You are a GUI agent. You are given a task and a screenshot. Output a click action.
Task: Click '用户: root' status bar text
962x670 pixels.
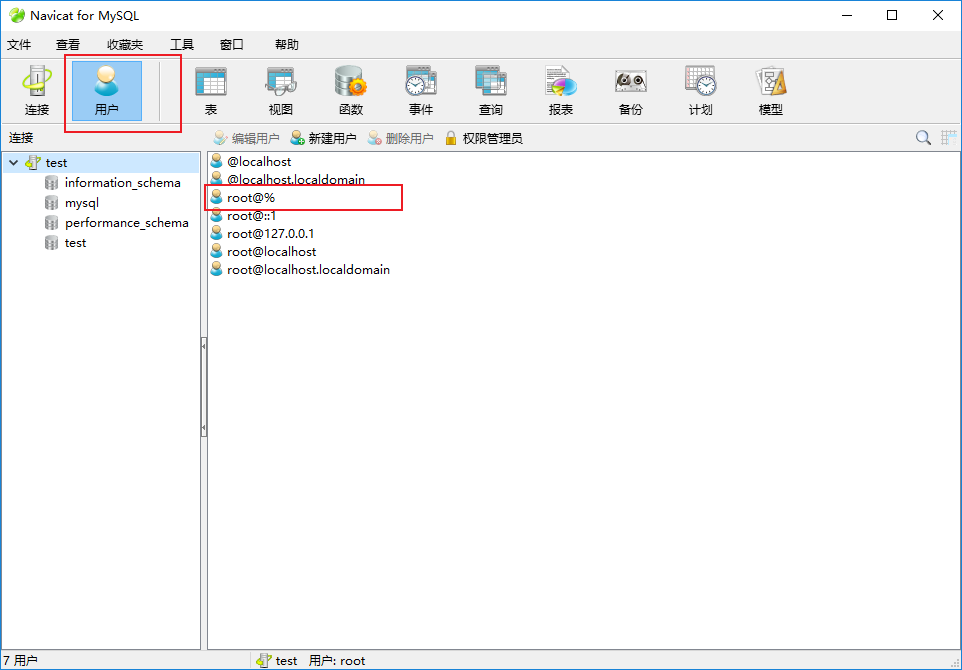337,661
